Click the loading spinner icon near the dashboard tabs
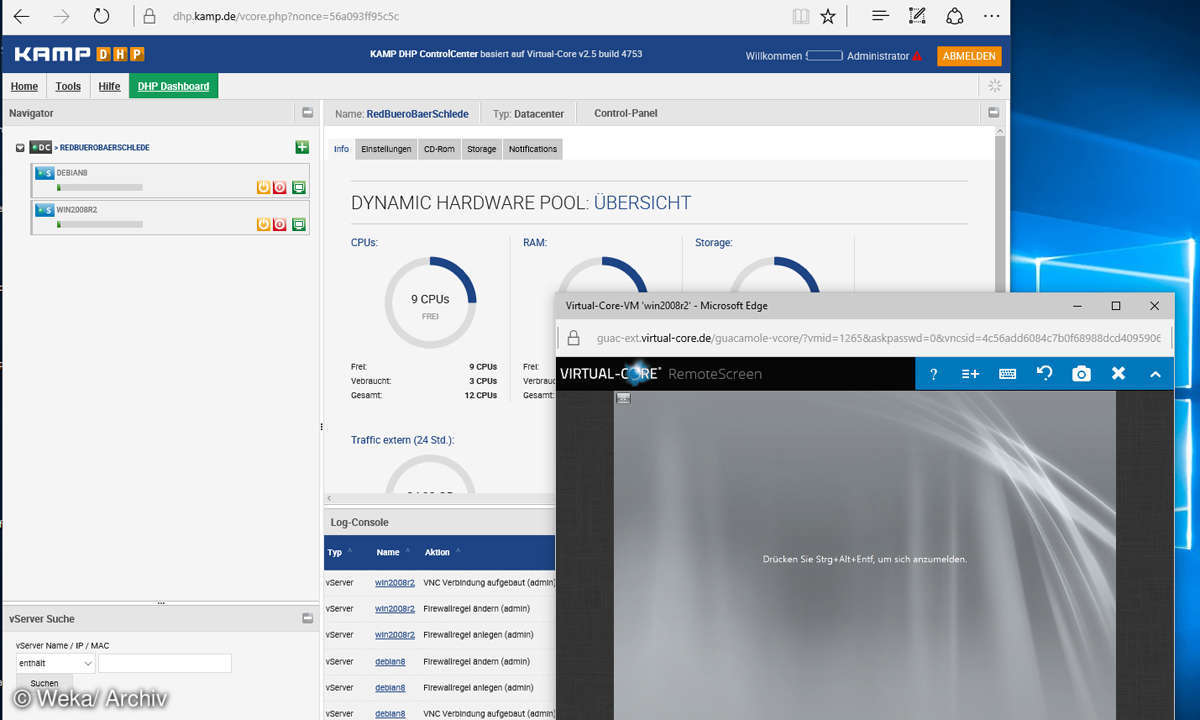Viewport: 1200px width, 720px height. pyautogui.click(x=994, y=86)
